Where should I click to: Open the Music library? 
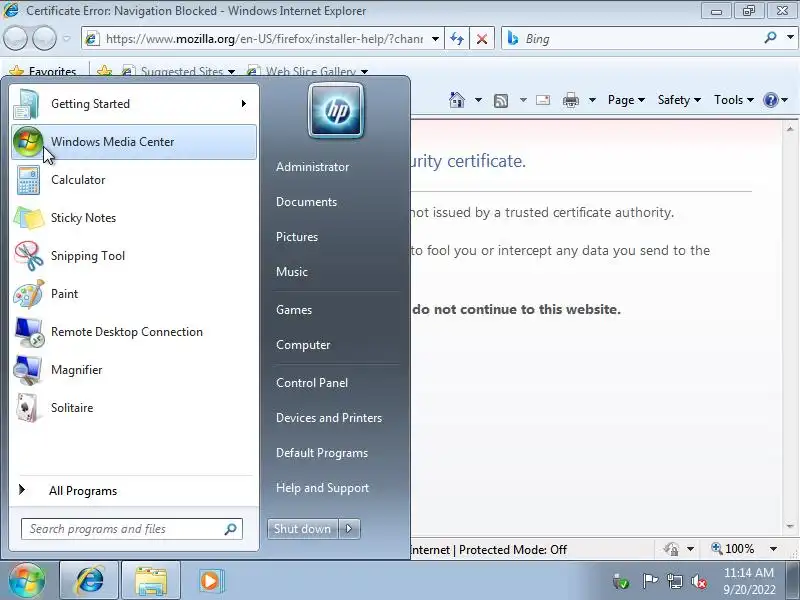tap(292, 272)
